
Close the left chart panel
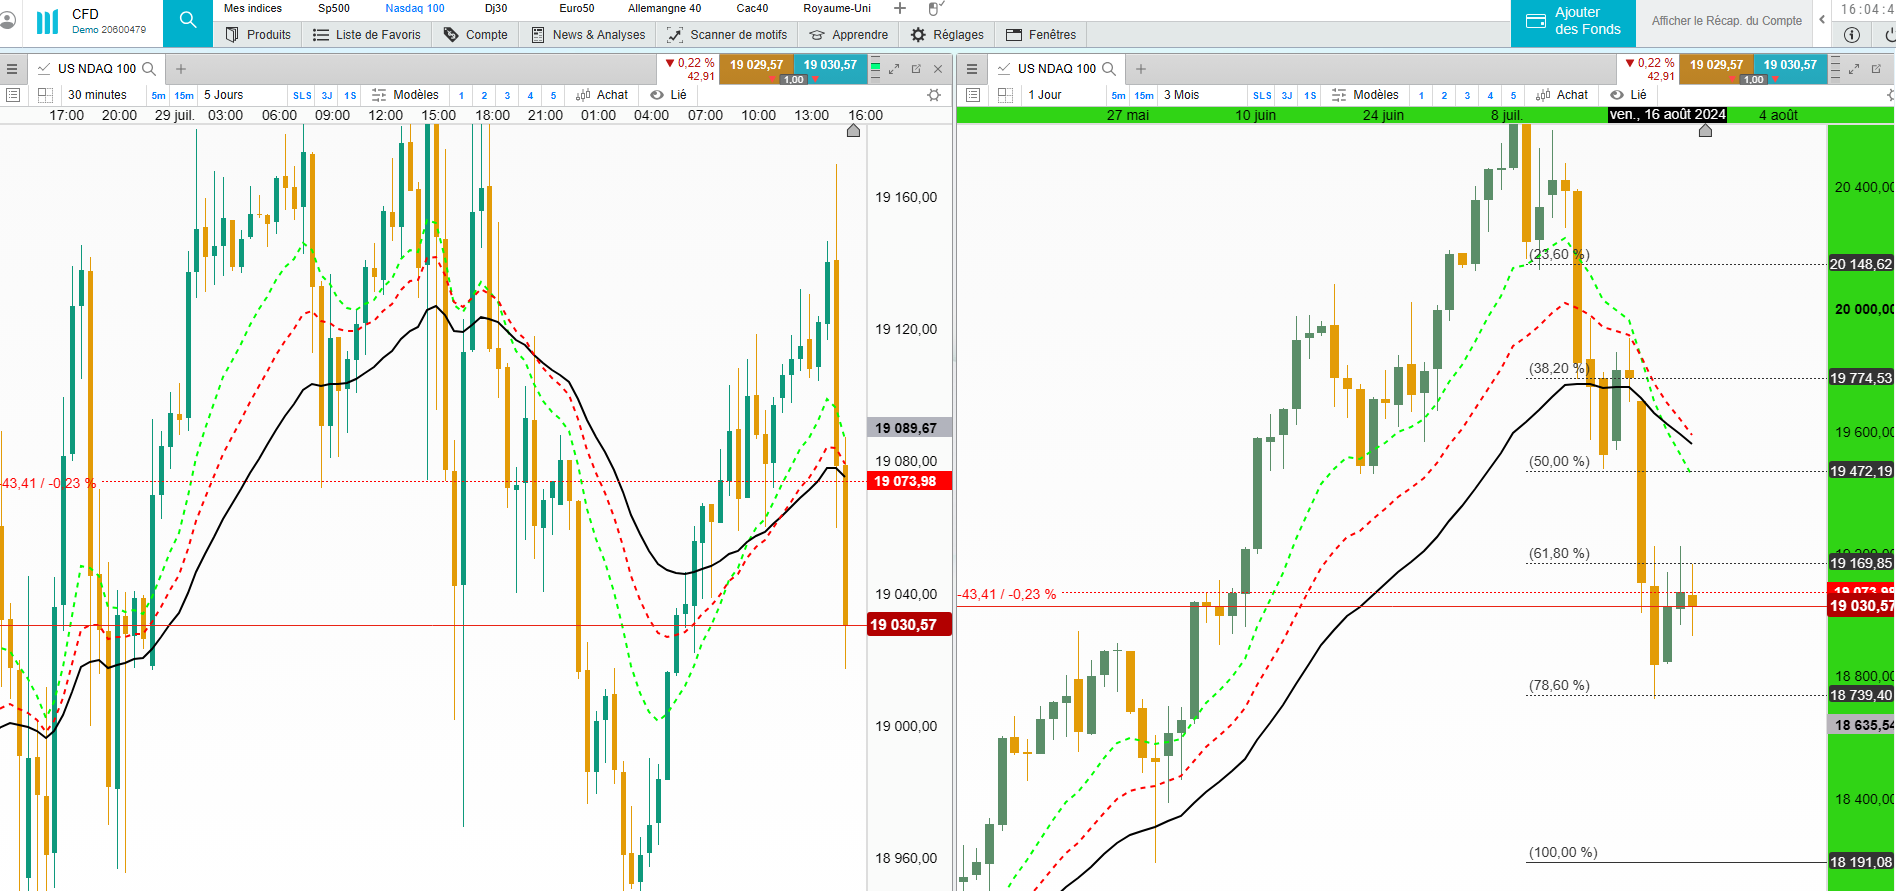tap(938, 69)
